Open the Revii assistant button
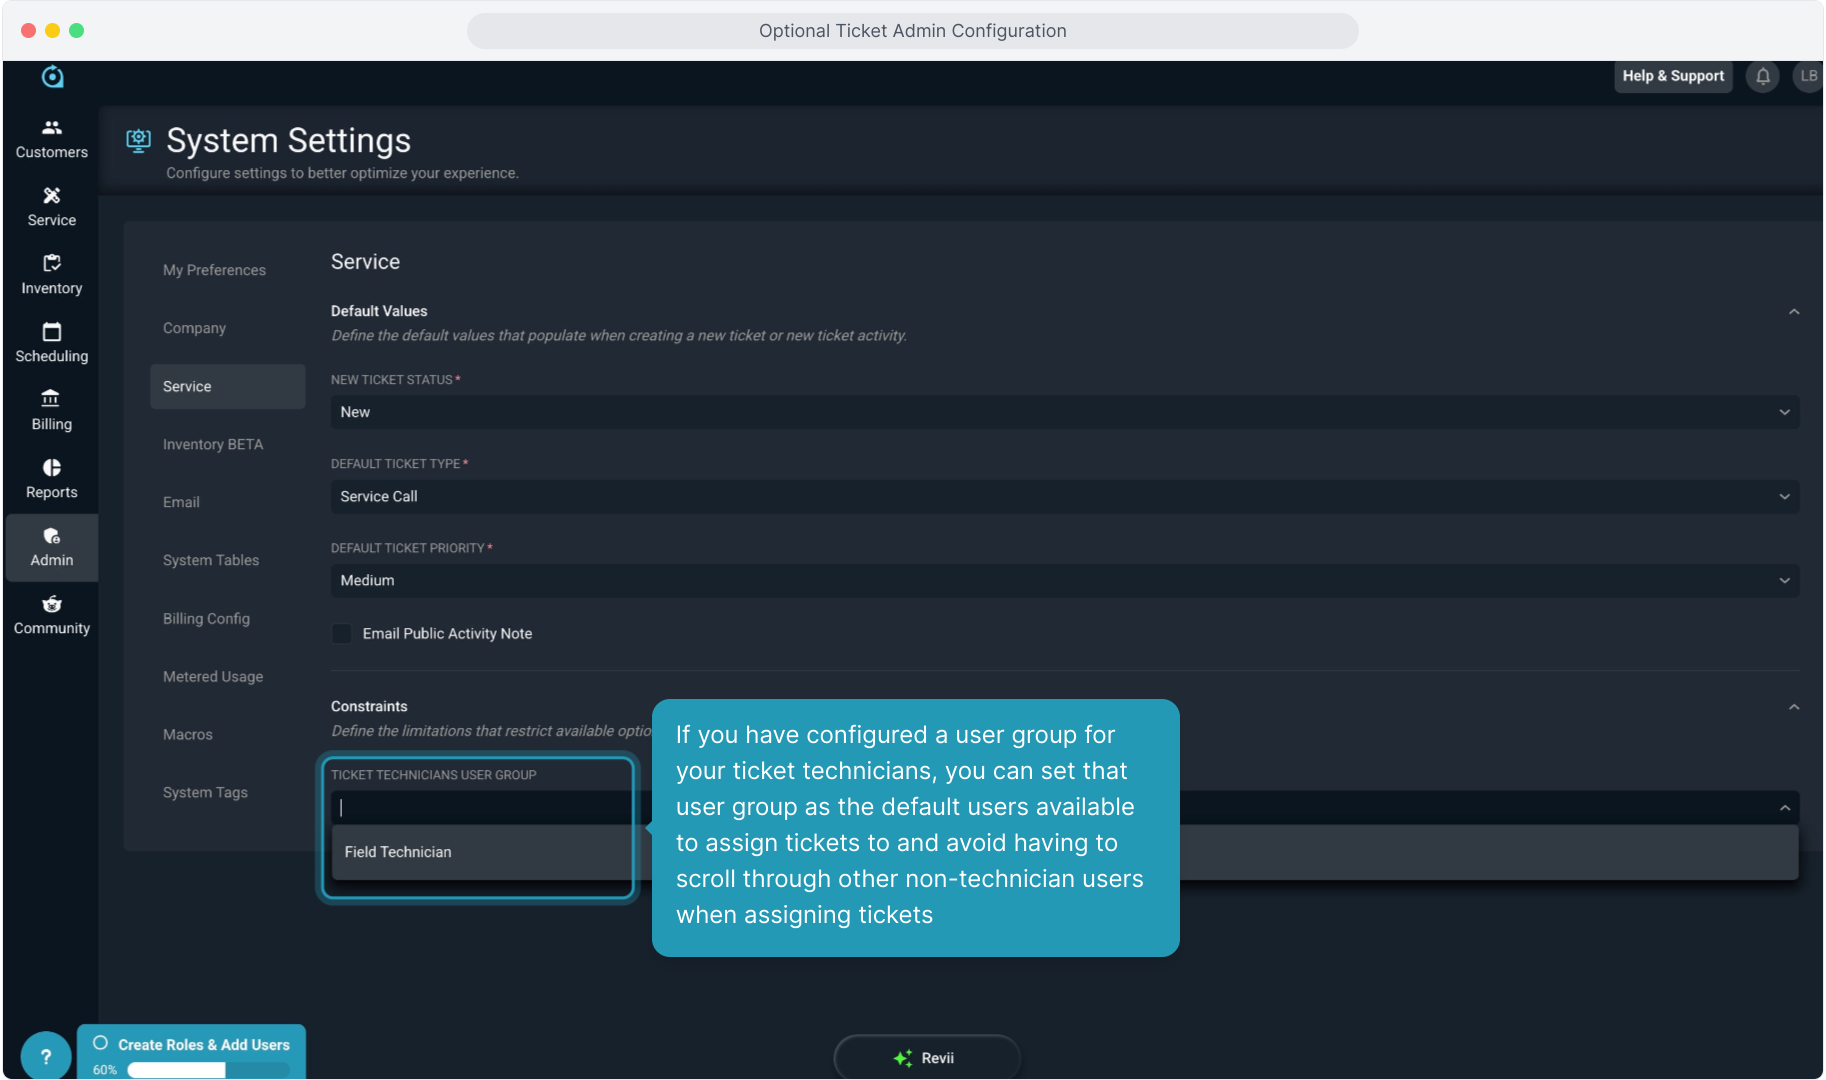 (926, 1058)
